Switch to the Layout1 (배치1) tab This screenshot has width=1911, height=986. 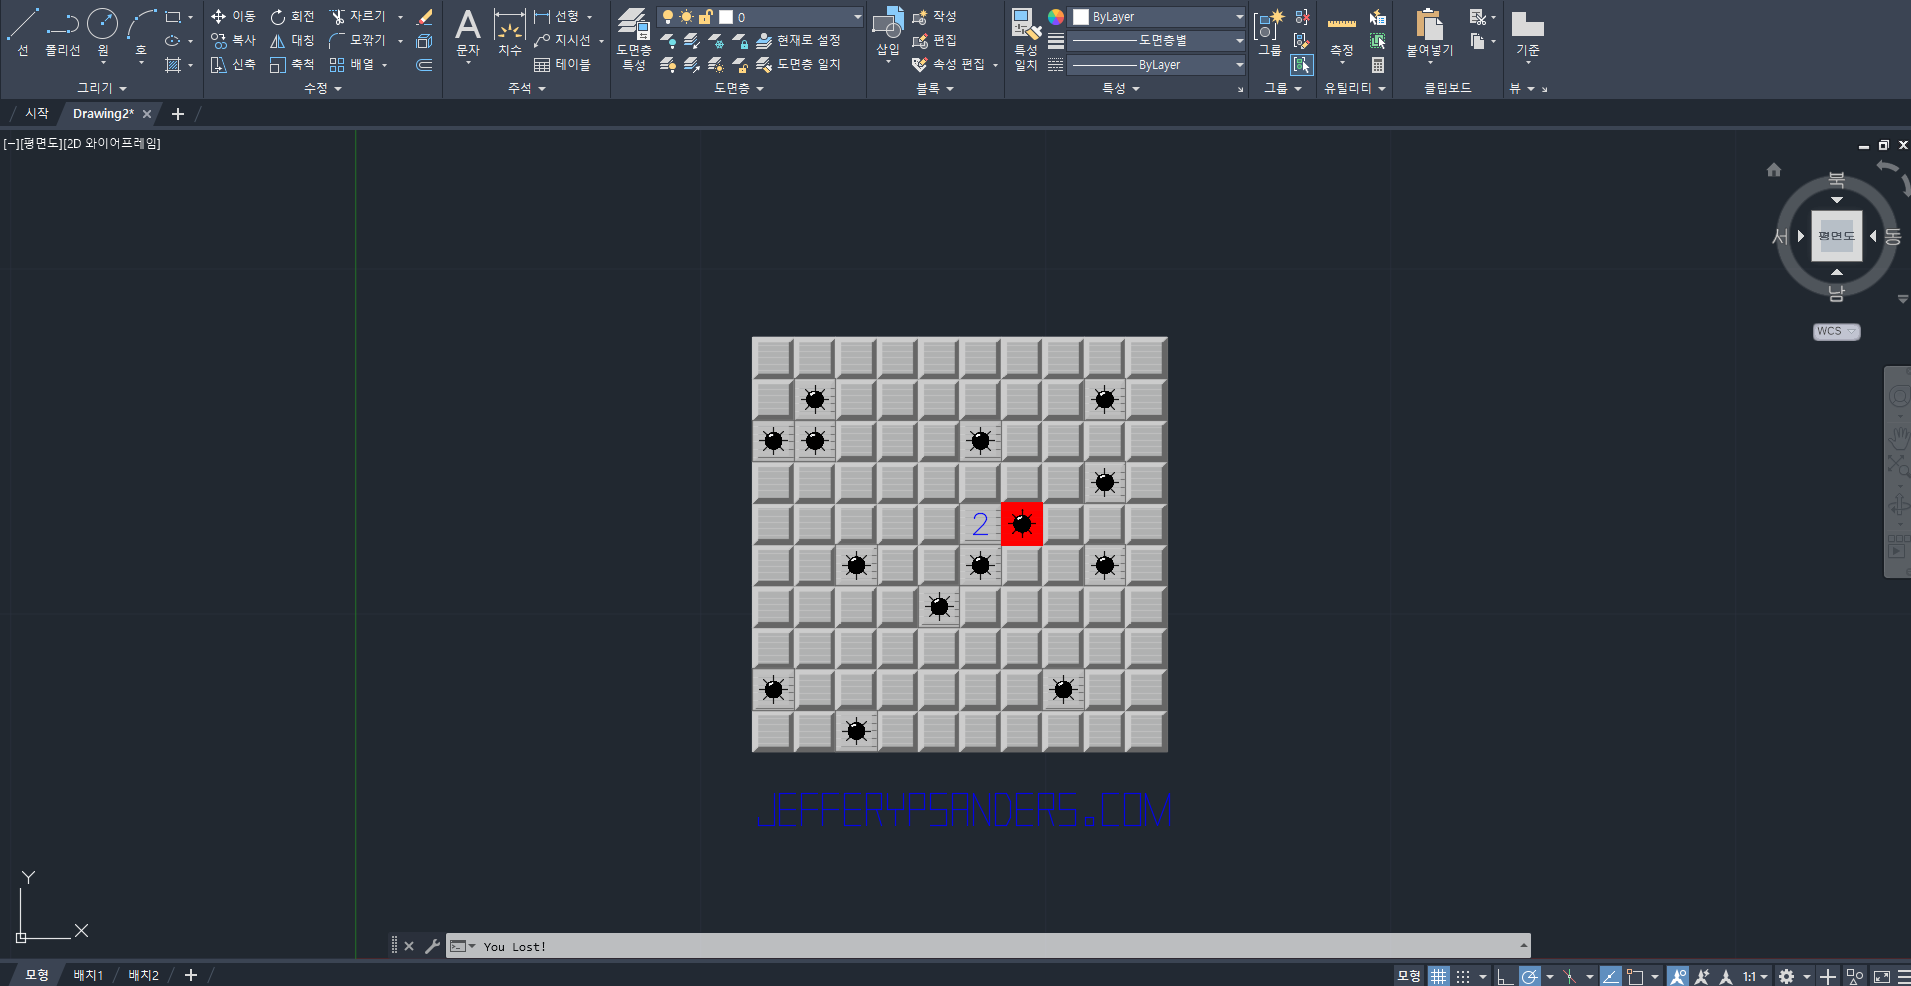coord(88,975)
